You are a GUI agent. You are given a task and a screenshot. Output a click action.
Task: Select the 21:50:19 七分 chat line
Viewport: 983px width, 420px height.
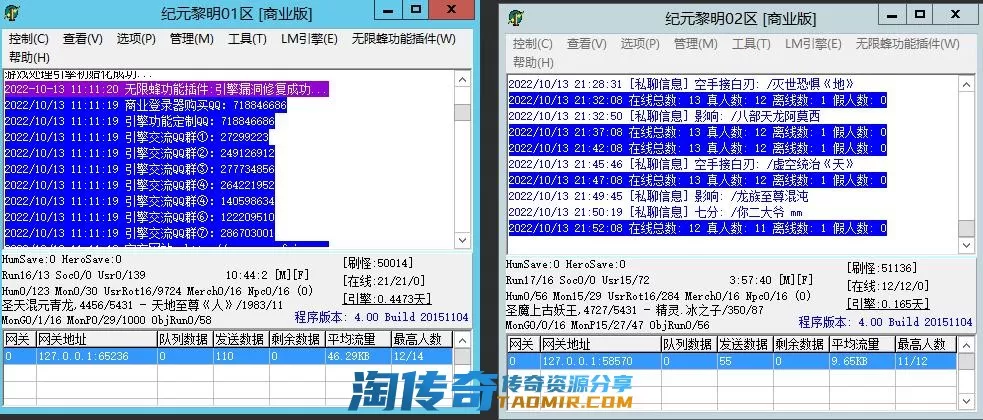pyautogui.click(x=655, y=213)
